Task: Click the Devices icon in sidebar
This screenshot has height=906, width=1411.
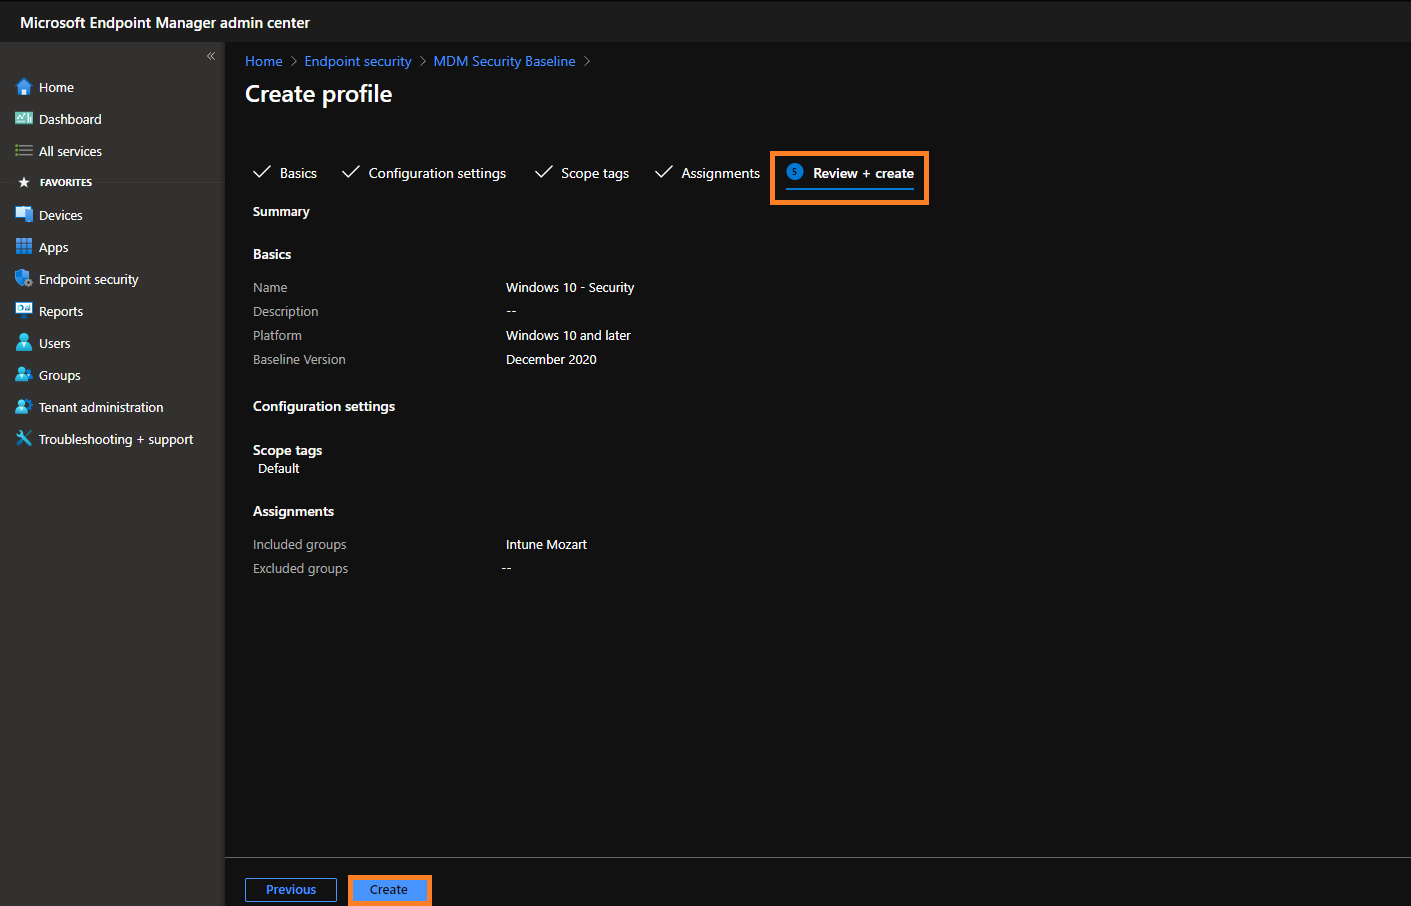Action: (24, 215)
